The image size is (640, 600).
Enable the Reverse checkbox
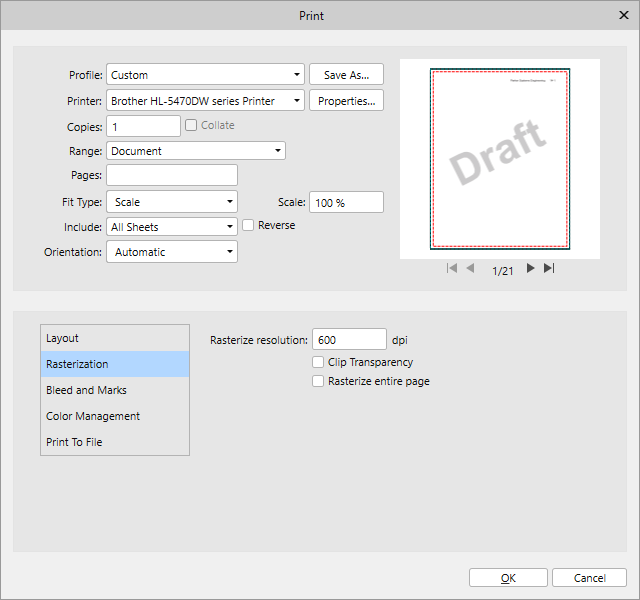249,226
